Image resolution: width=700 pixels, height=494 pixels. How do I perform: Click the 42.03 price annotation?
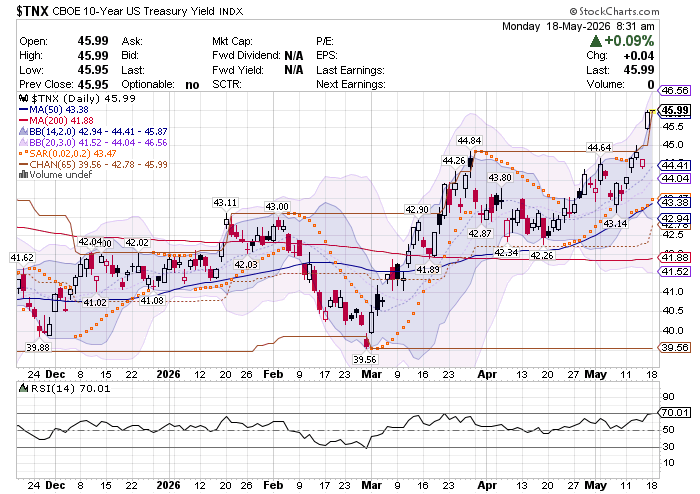(x=246, y=264)
